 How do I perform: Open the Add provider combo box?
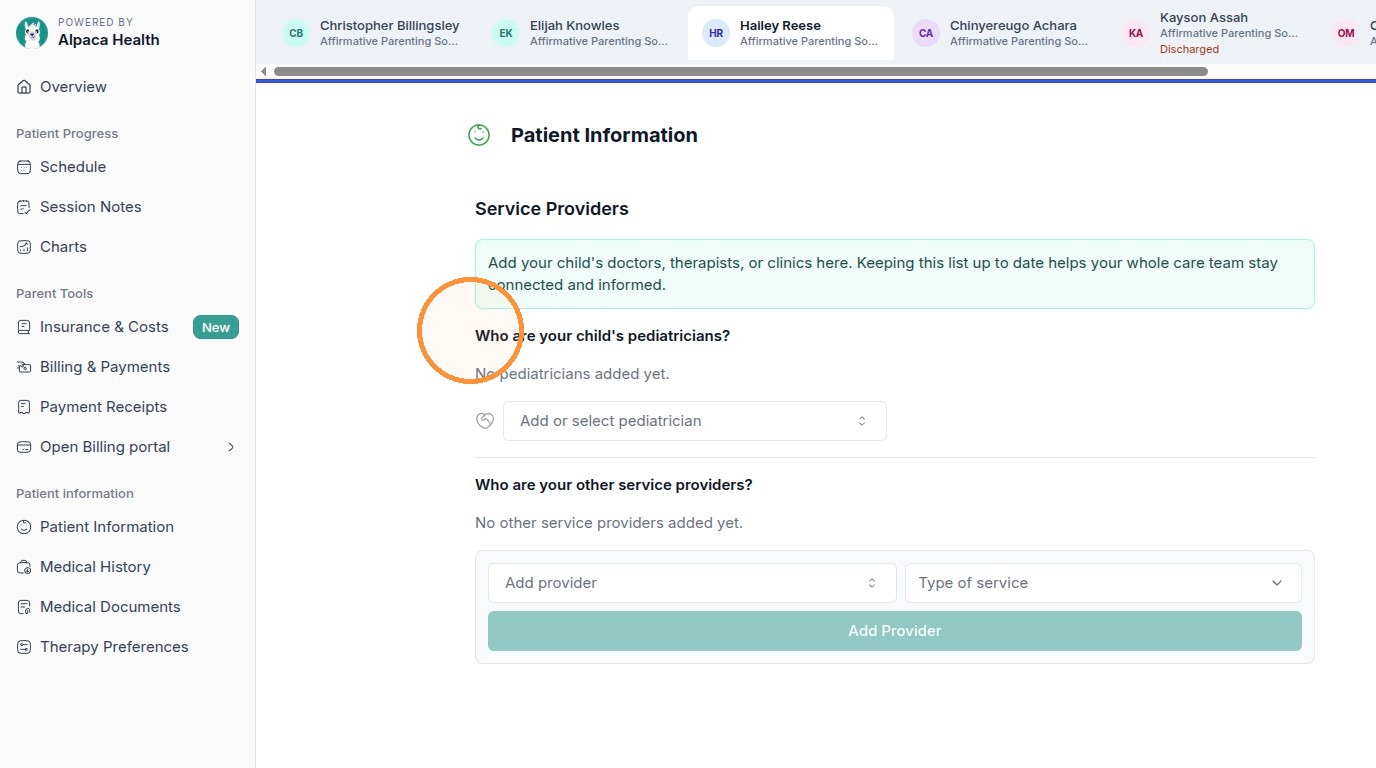pos(692,583)
